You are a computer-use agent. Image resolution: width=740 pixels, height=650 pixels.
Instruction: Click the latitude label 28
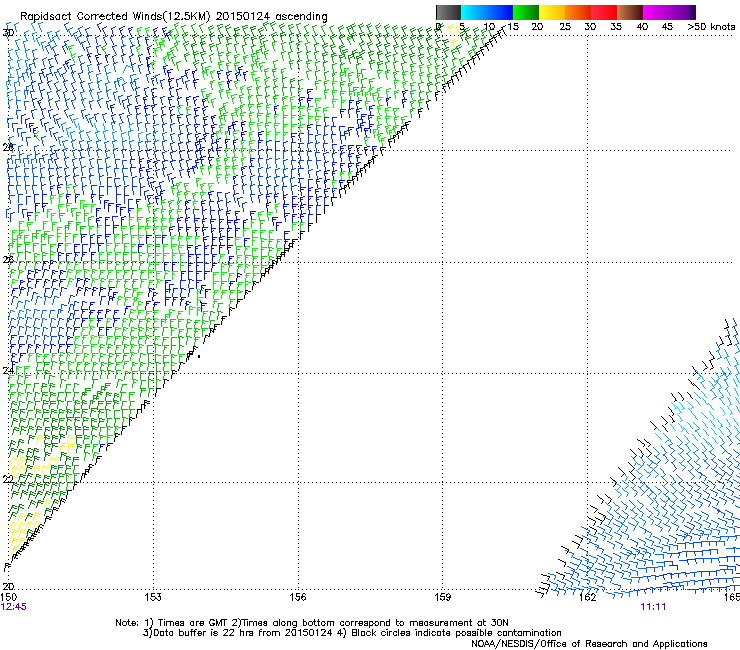(8, 147)
